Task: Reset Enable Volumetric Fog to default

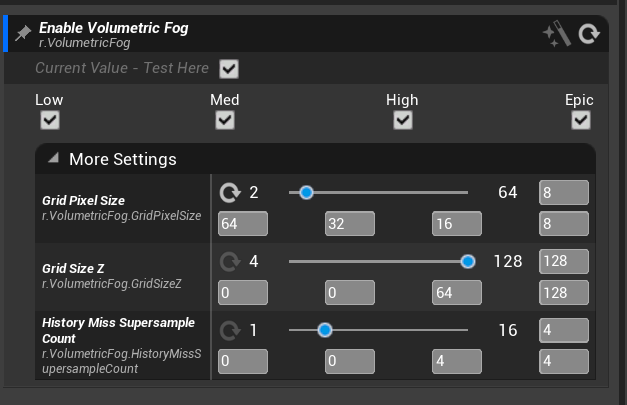Action: click(x=589, y=35)
